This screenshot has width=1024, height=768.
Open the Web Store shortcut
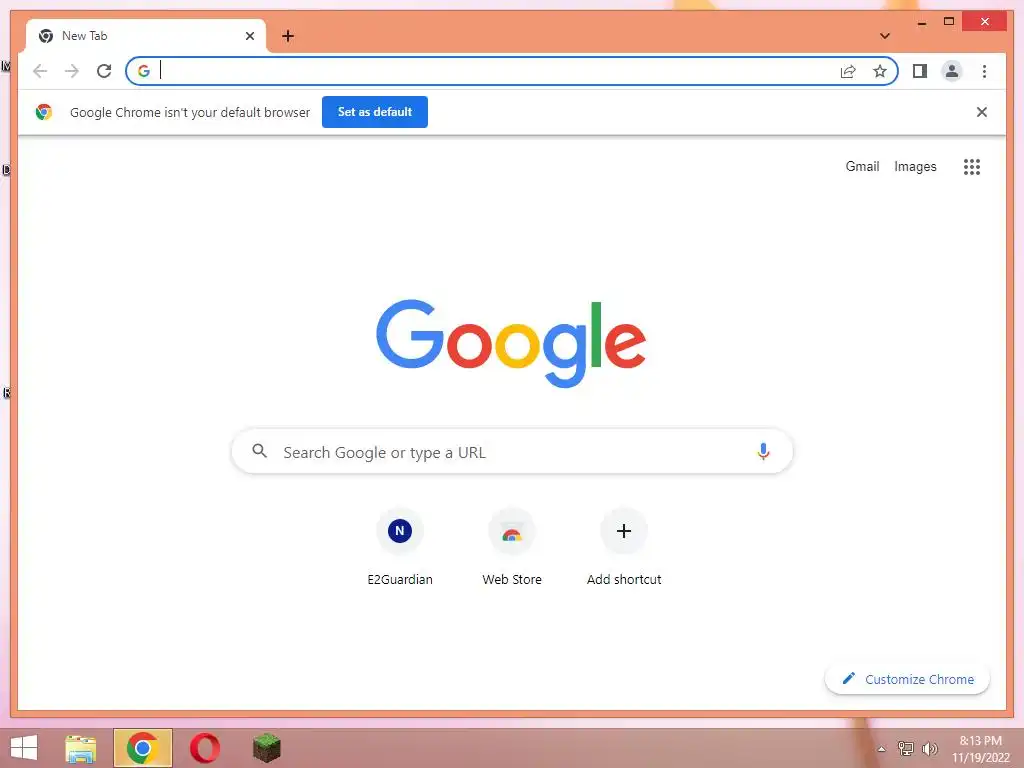click(x=512, y=547)
